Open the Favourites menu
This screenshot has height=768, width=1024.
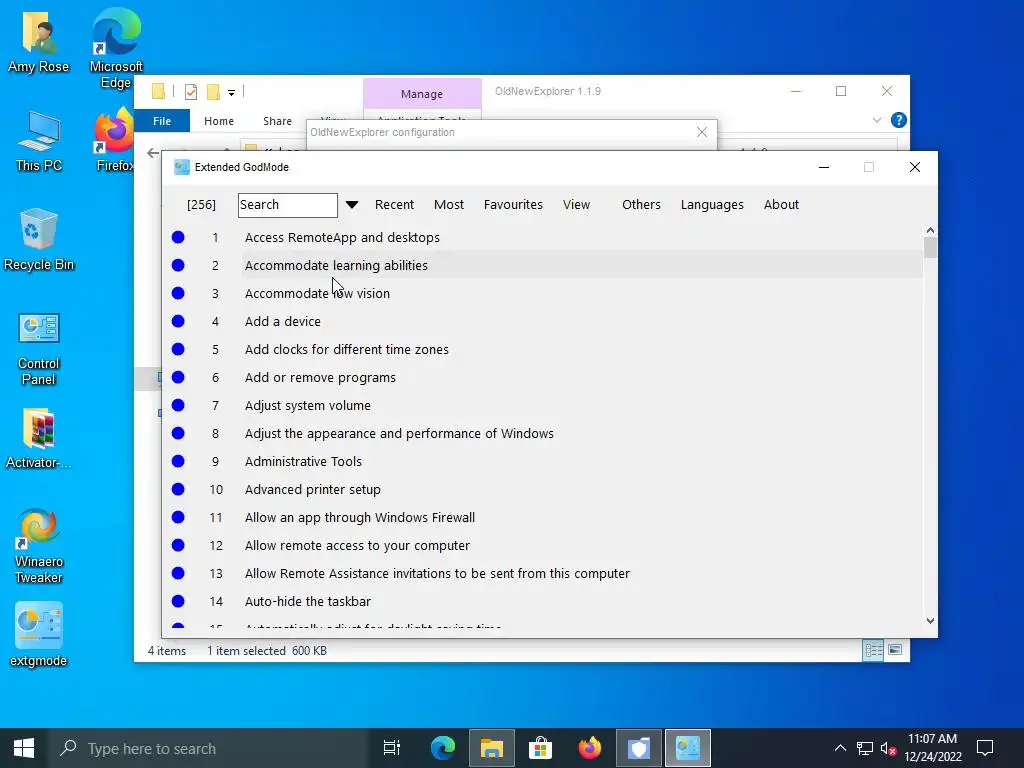[x=513, y=204]
